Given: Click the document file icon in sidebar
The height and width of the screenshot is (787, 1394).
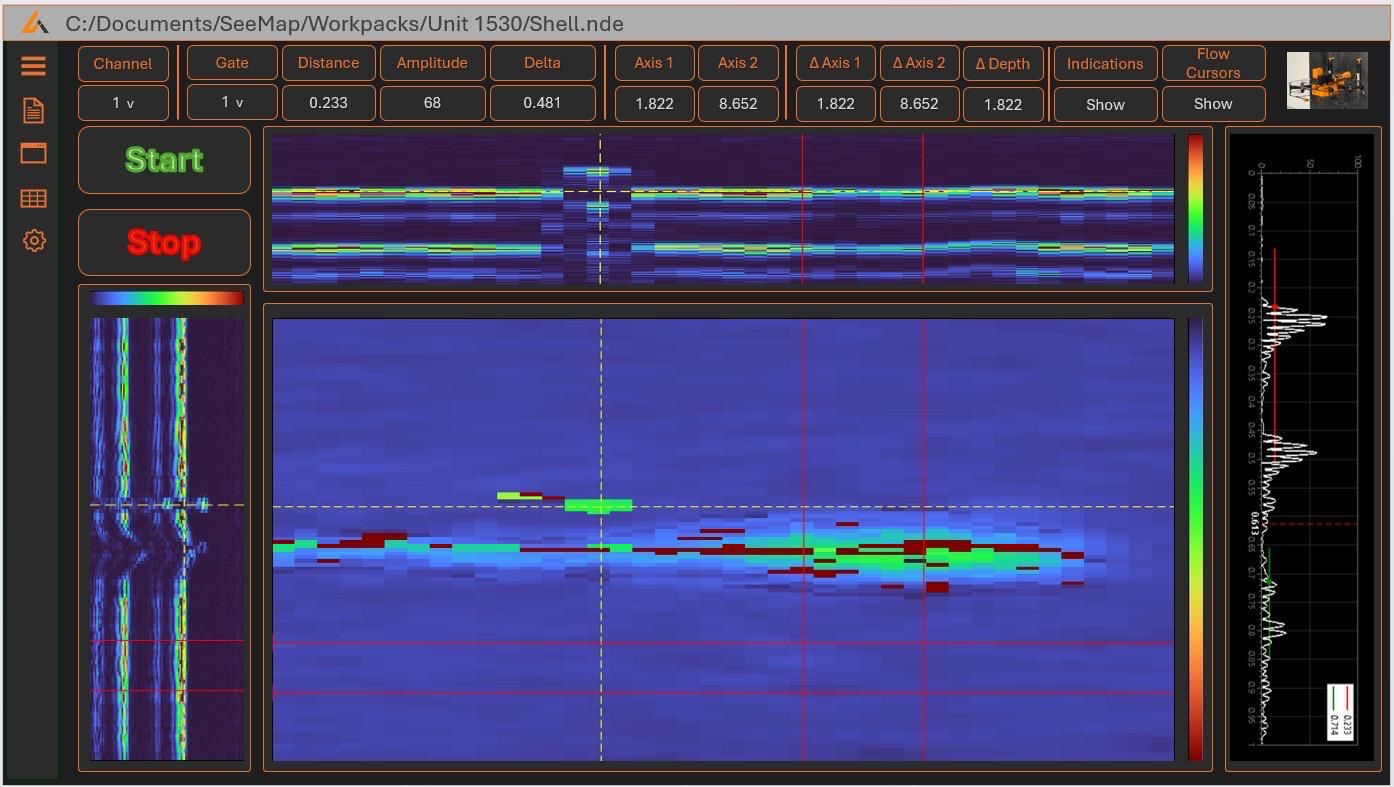Looking at the screenshot, I should point(33,110).
